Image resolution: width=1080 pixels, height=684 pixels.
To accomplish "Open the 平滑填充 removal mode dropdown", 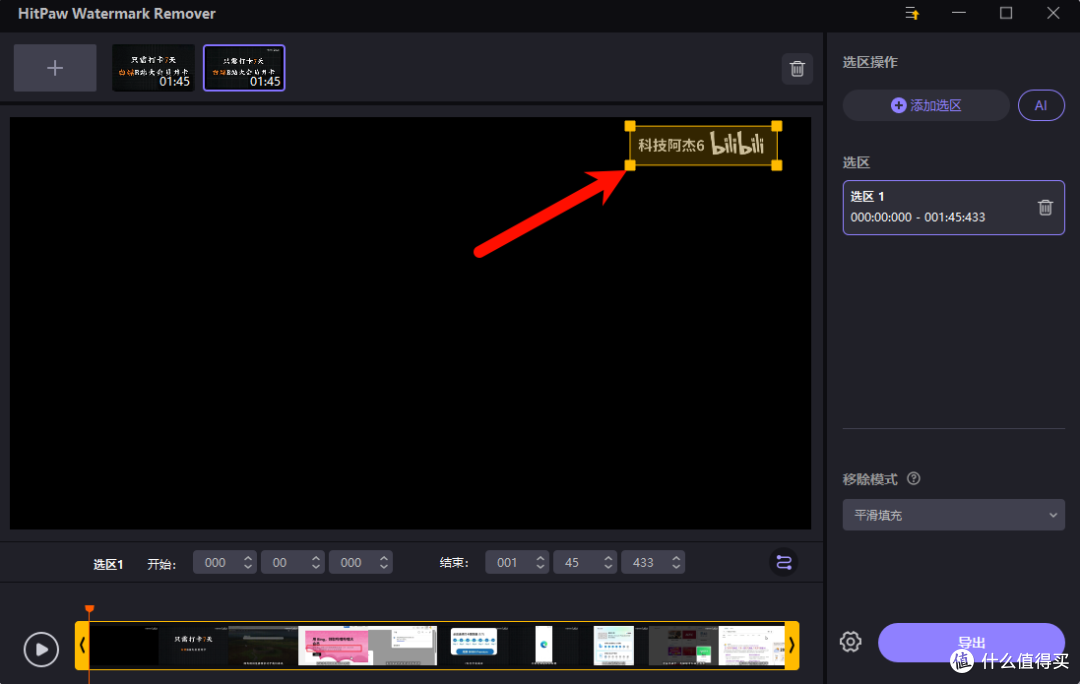I will 953,515.
